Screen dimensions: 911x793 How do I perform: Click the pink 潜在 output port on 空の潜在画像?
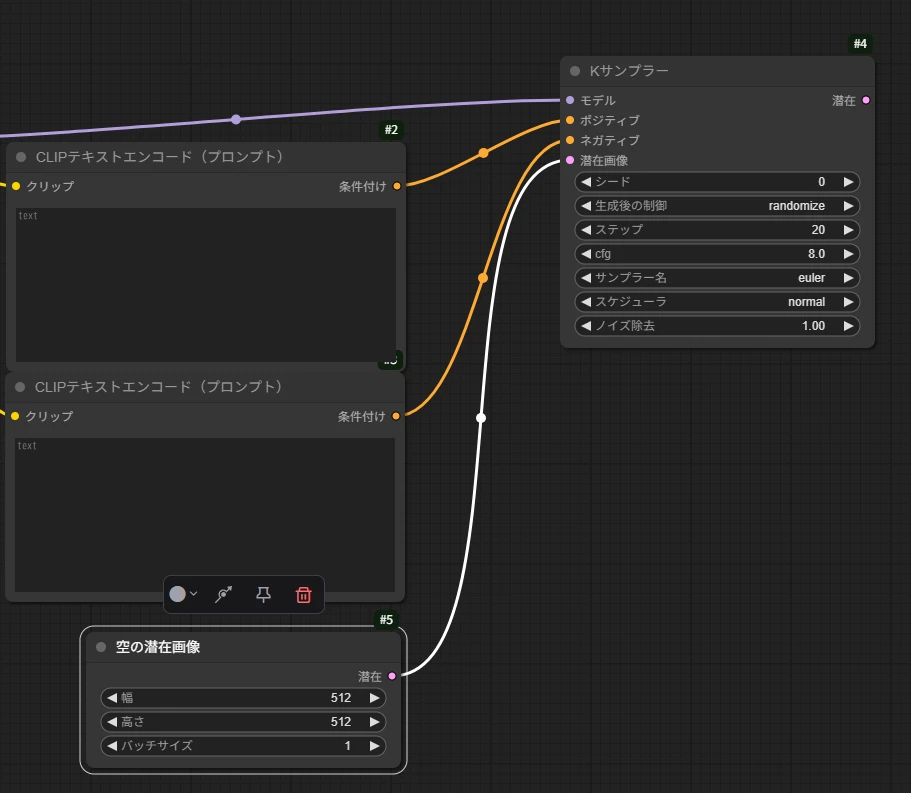[392, 676]
